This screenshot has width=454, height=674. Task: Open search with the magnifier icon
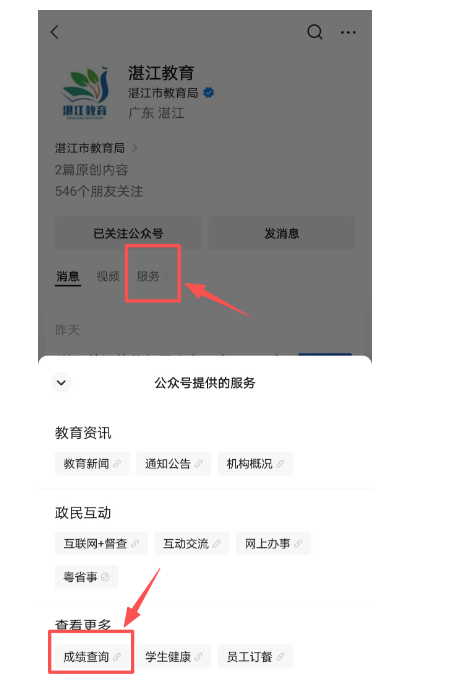point(315,32)
